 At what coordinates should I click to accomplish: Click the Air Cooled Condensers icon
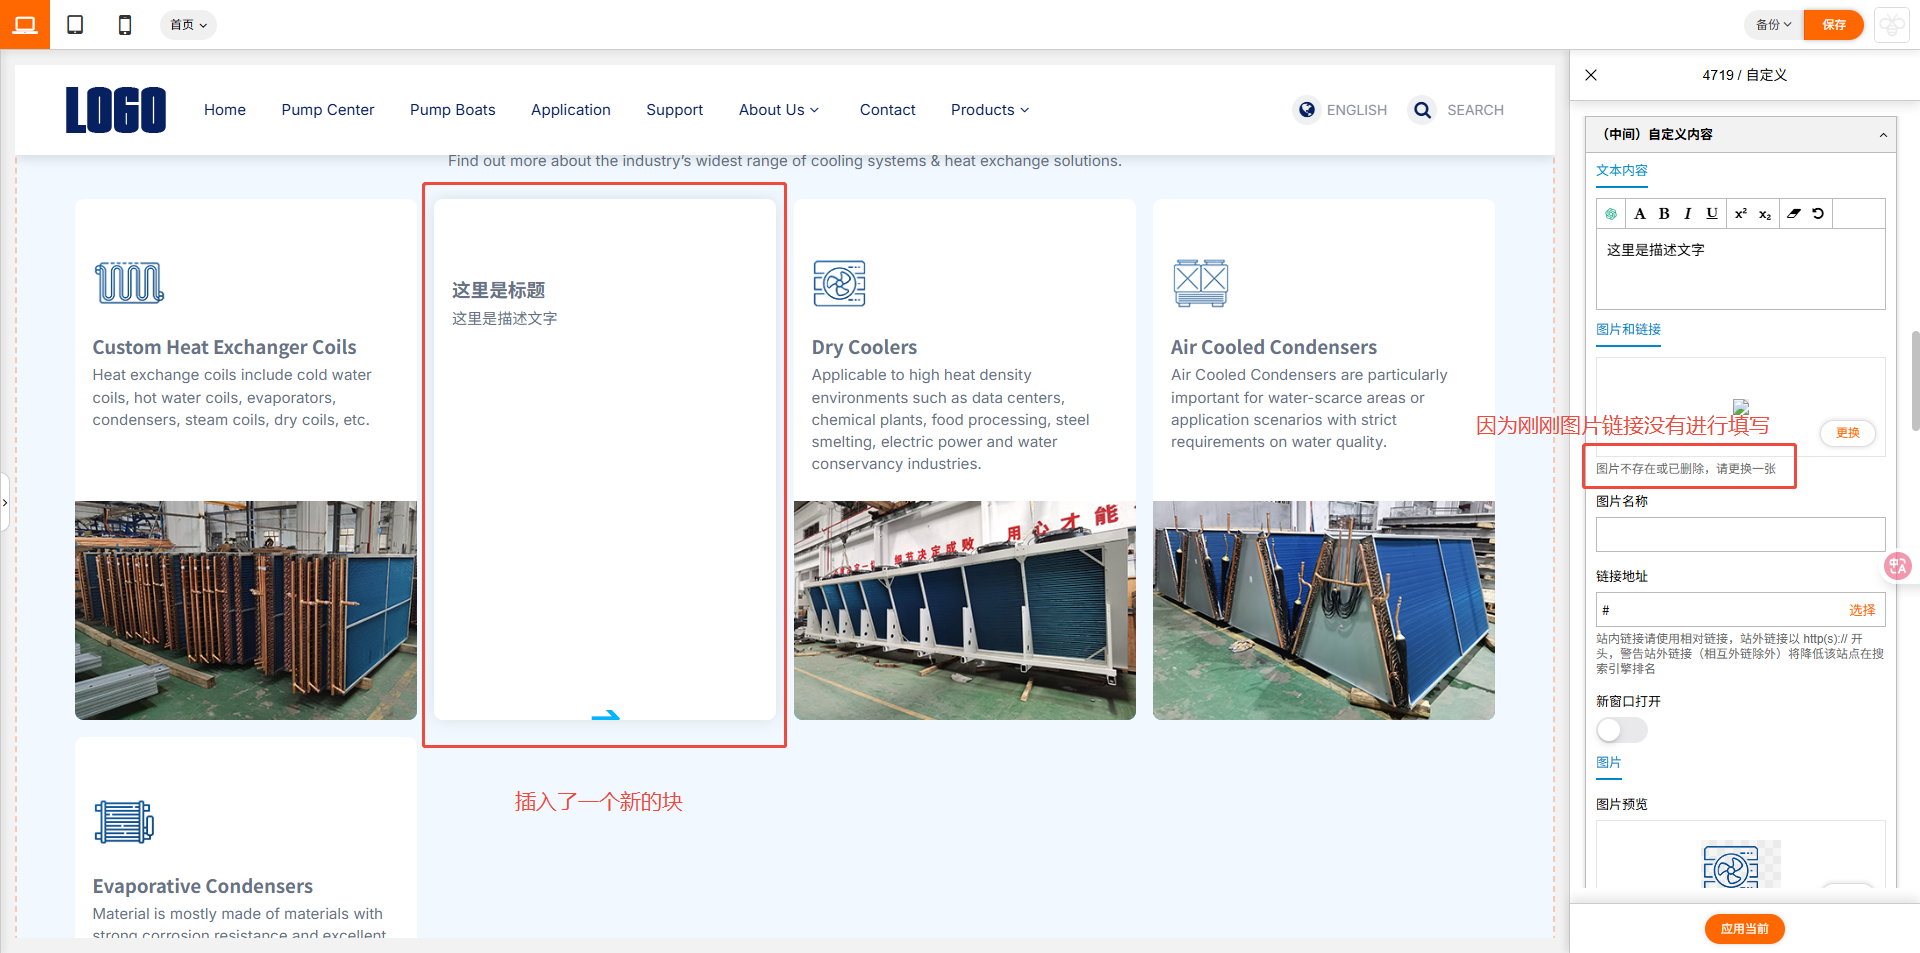1200,283
